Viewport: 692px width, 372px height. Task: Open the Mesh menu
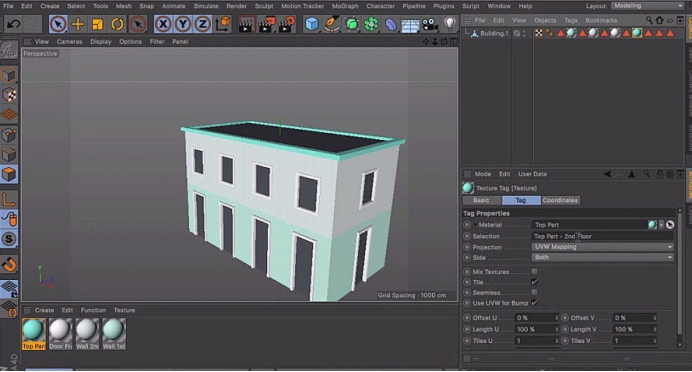click(124, 6)
